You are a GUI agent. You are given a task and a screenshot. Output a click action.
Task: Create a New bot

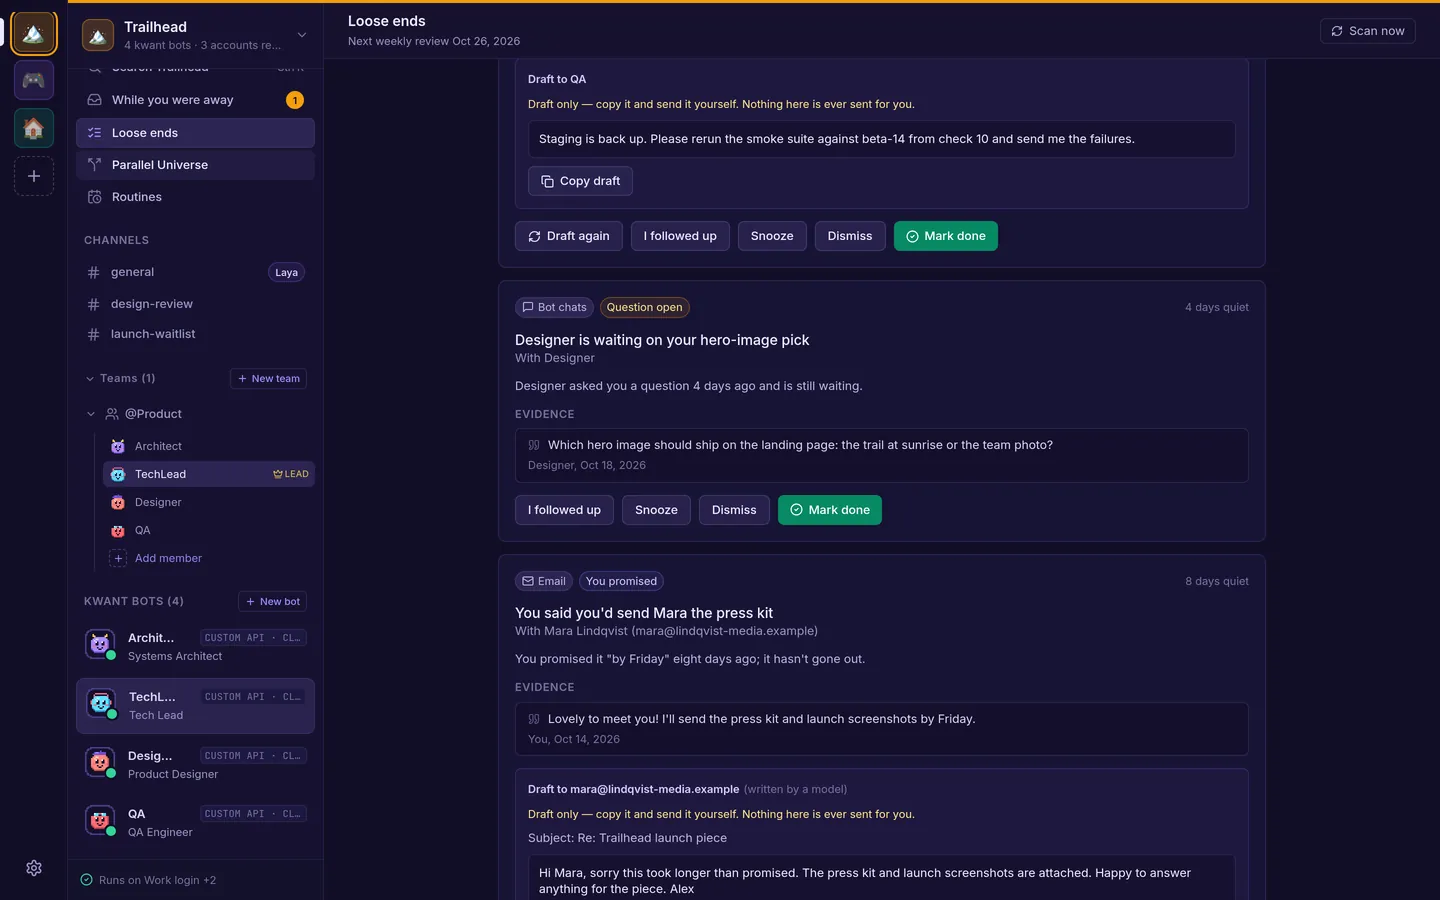[272, 601]
